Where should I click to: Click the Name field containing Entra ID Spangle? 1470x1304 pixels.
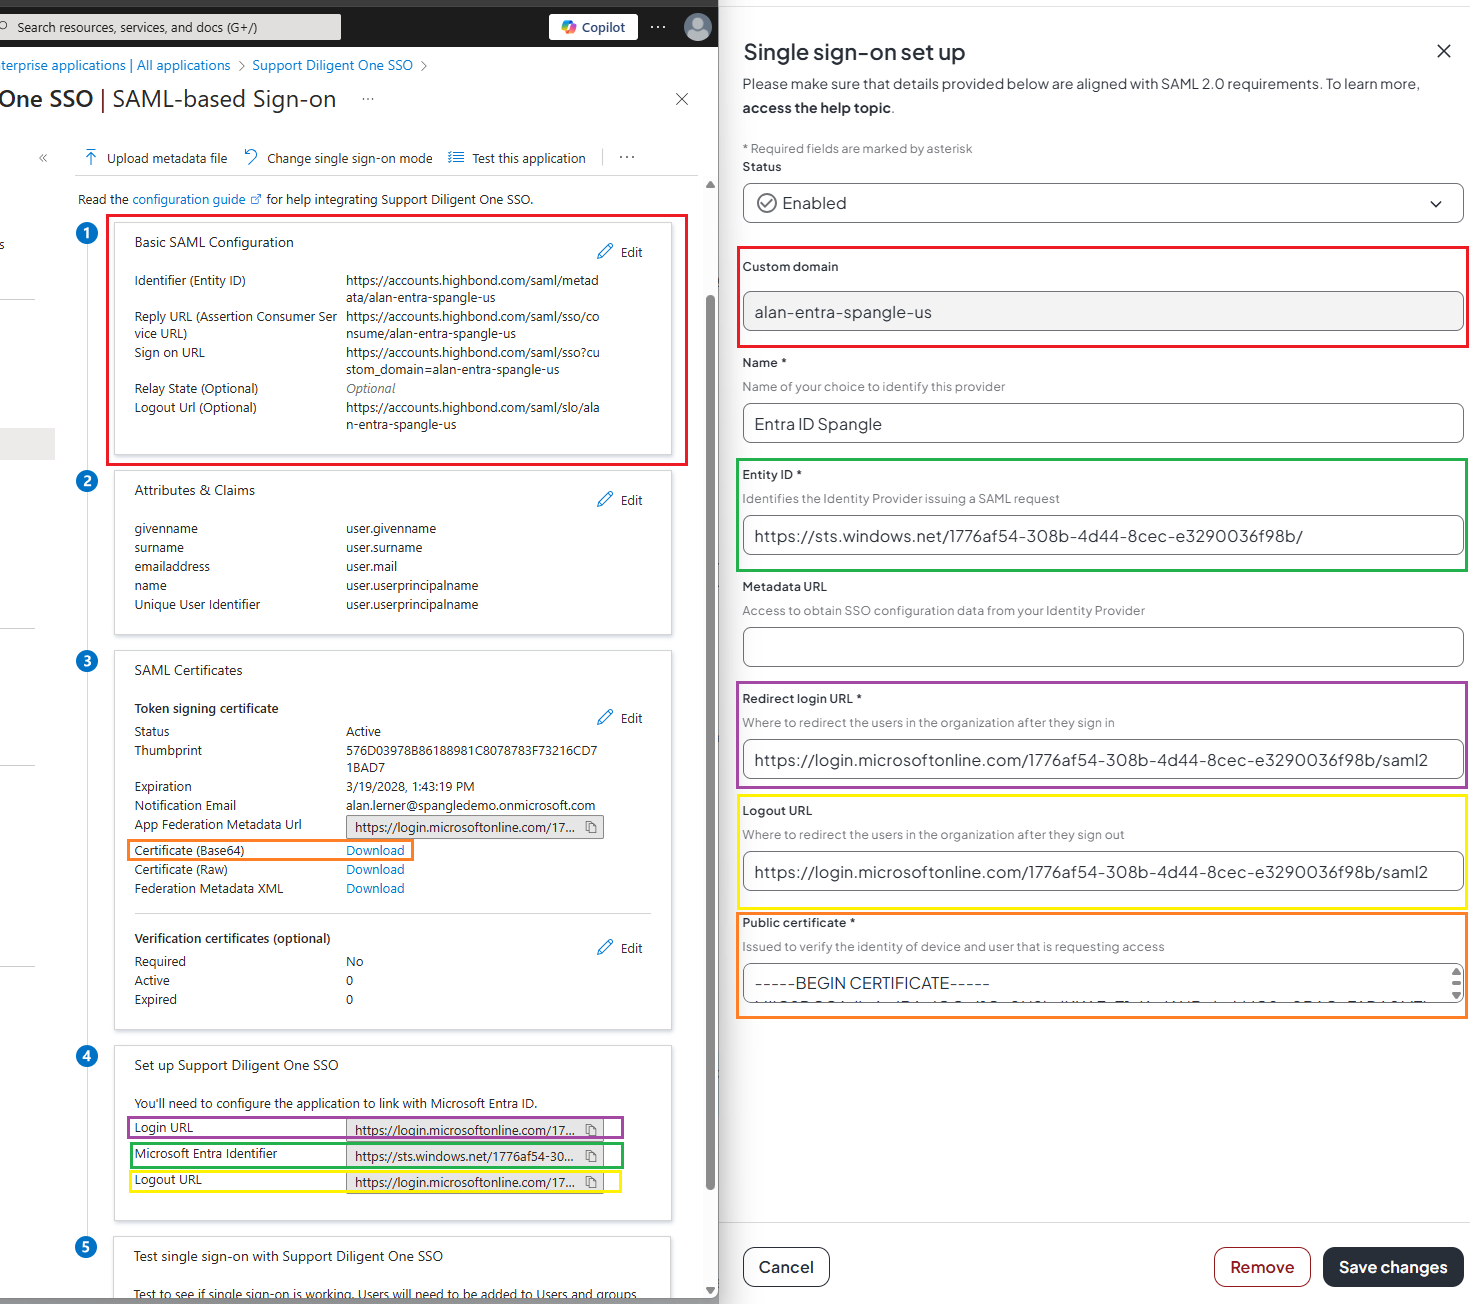tap(1103, 424)
